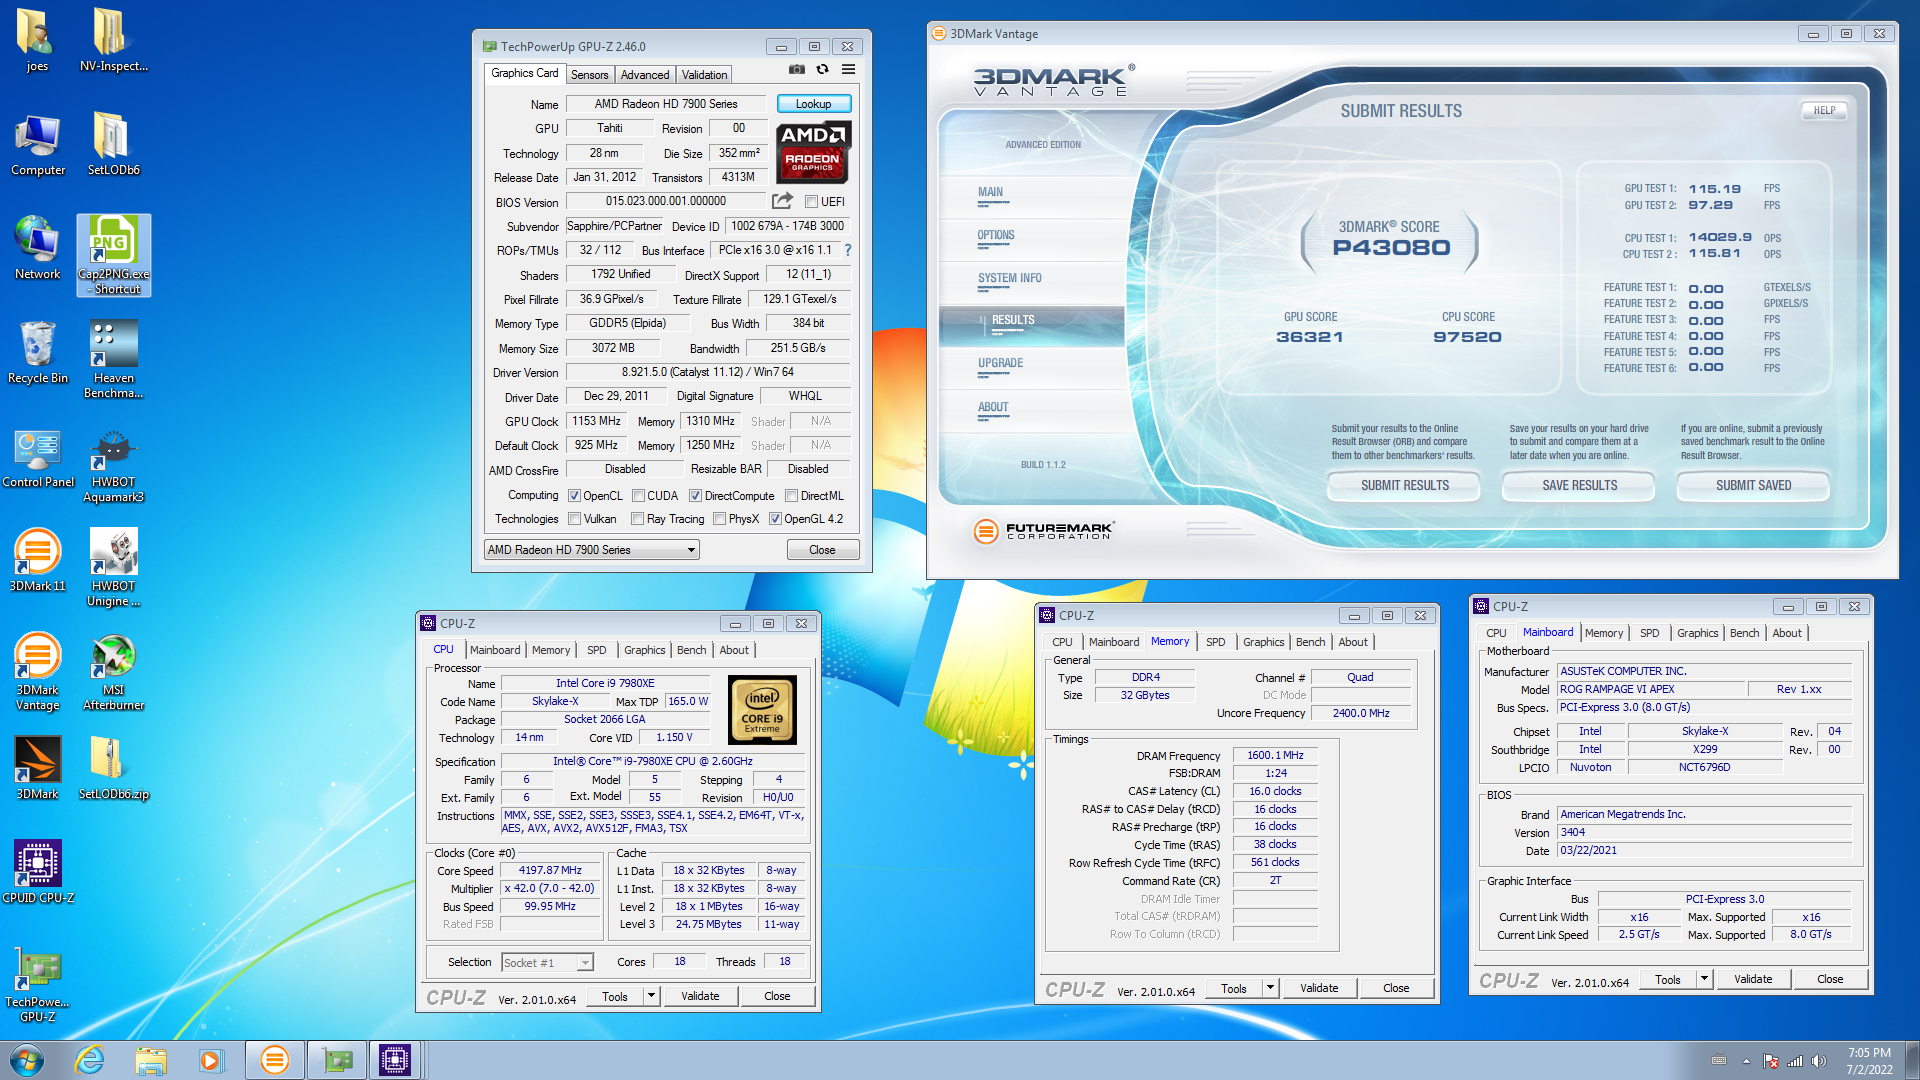Toggle the DirectCompute checkbox

point(695,496)
